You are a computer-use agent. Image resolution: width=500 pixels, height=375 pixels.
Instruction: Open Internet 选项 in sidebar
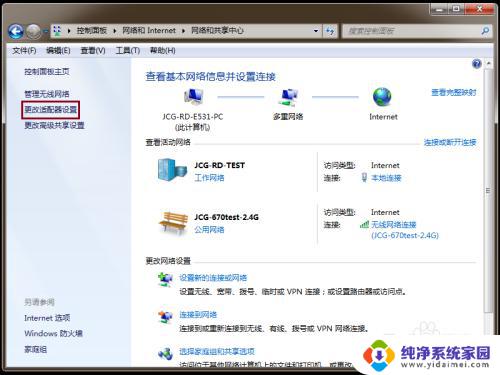(x=47, y=318)
